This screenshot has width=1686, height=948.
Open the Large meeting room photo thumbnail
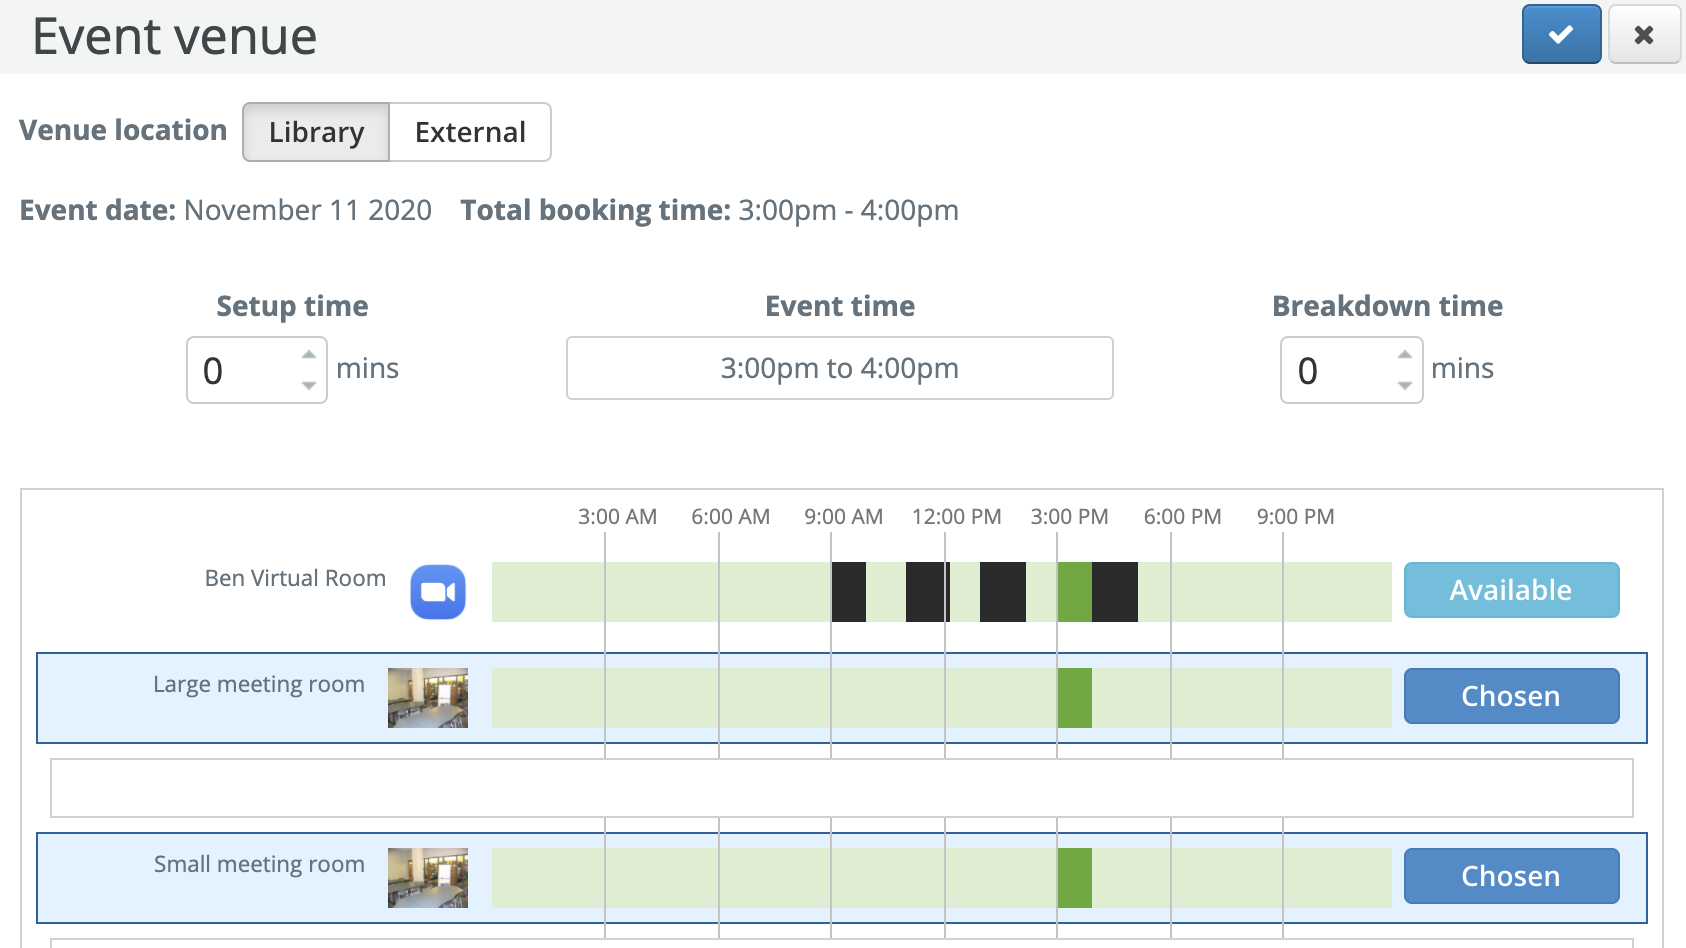(428, 698)
